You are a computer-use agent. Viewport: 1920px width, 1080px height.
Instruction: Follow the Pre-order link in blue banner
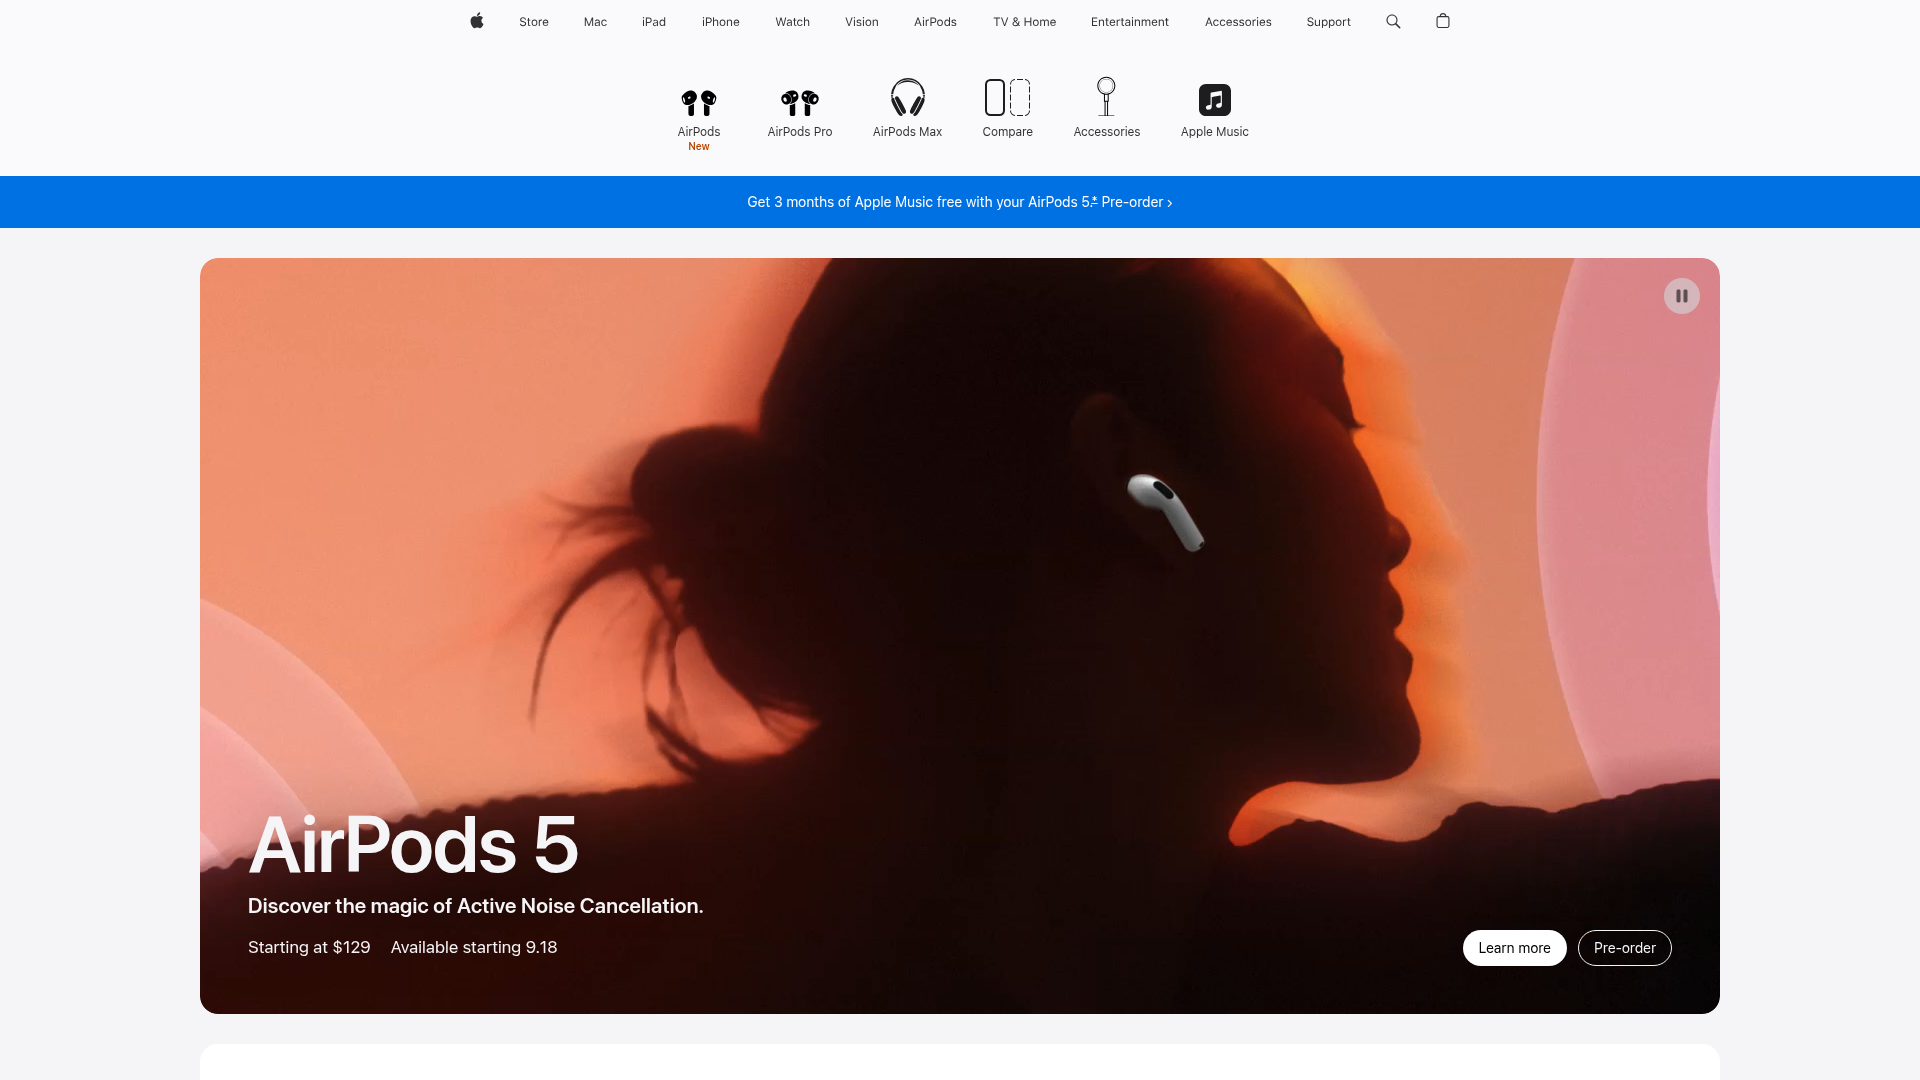tap(1137, 202)
